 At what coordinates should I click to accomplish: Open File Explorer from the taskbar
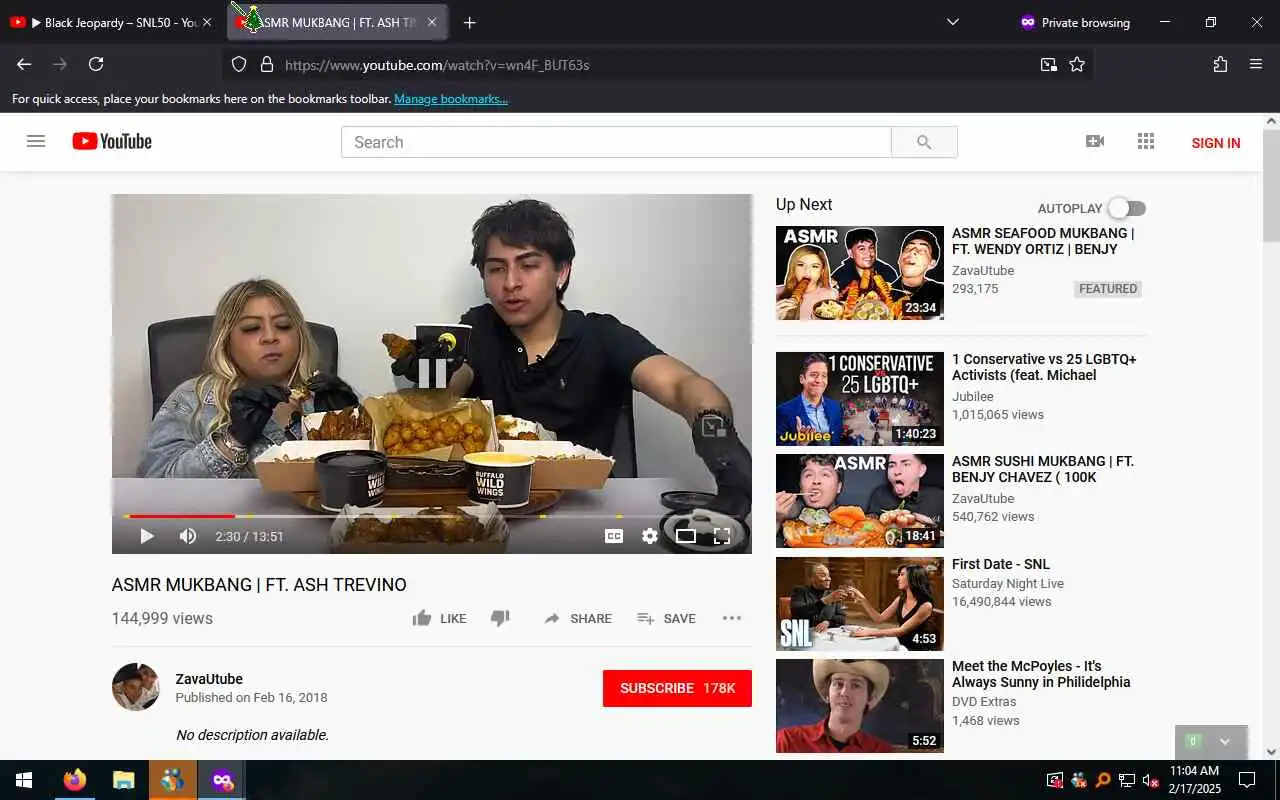(x=123, y=780)
